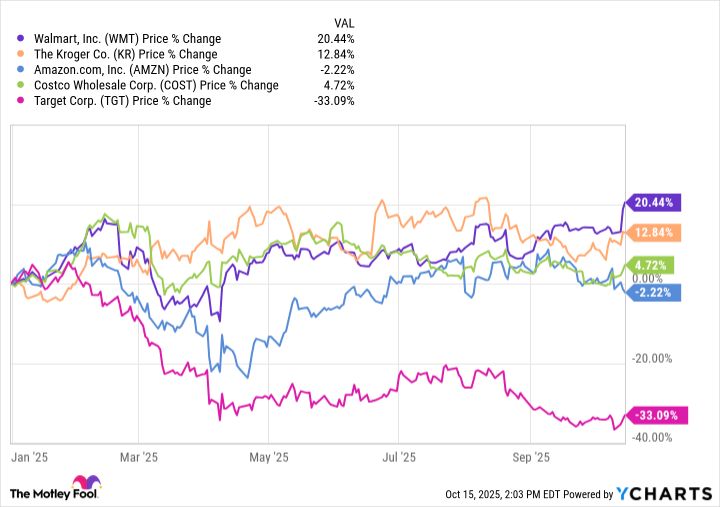Click the 20.44% Walmart end-value tag
This screenshot has width=720, height=507.
(654, 202)
